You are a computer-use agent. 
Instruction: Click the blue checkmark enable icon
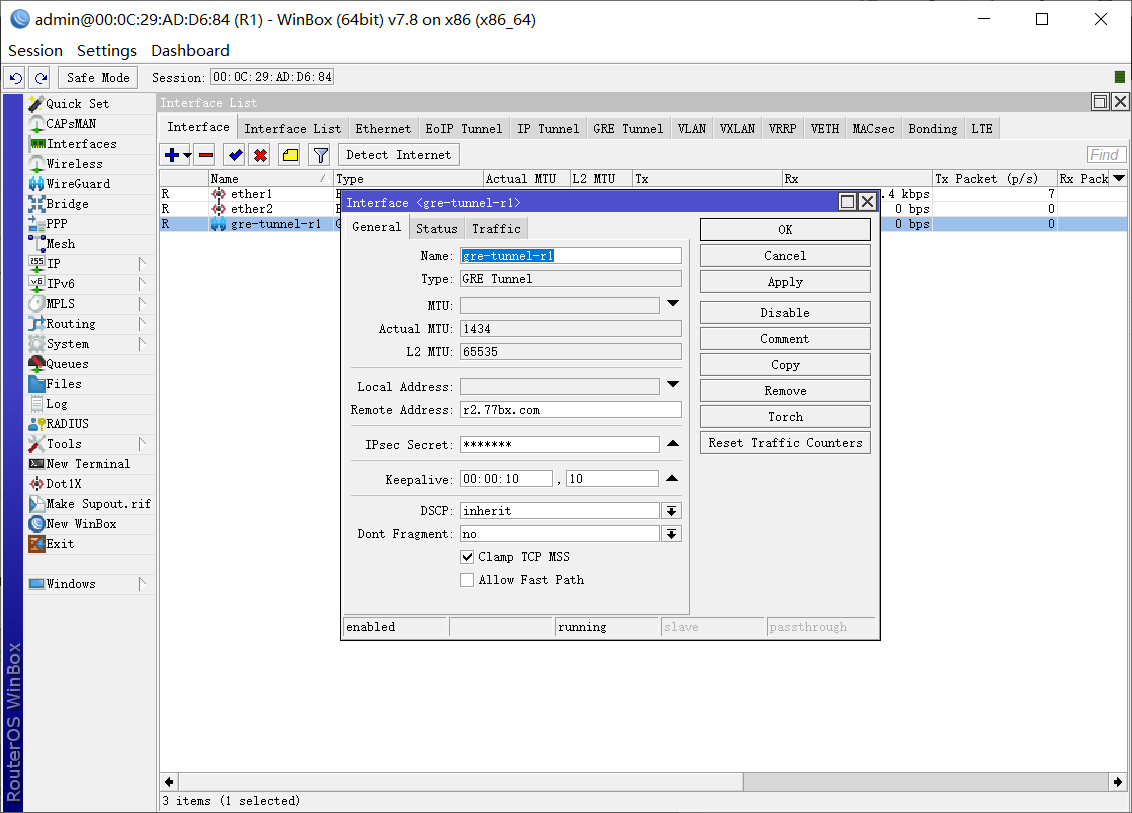(235, 155)
